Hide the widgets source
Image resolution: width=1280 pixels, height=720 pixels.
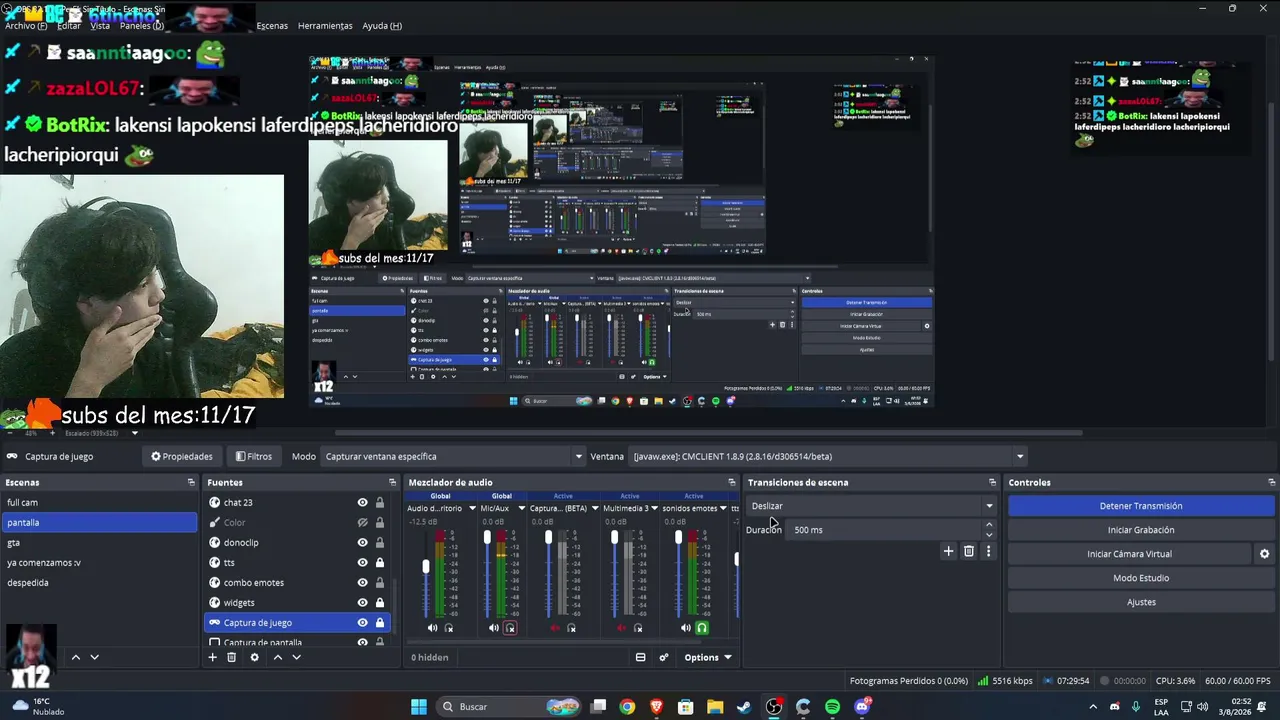362,602
